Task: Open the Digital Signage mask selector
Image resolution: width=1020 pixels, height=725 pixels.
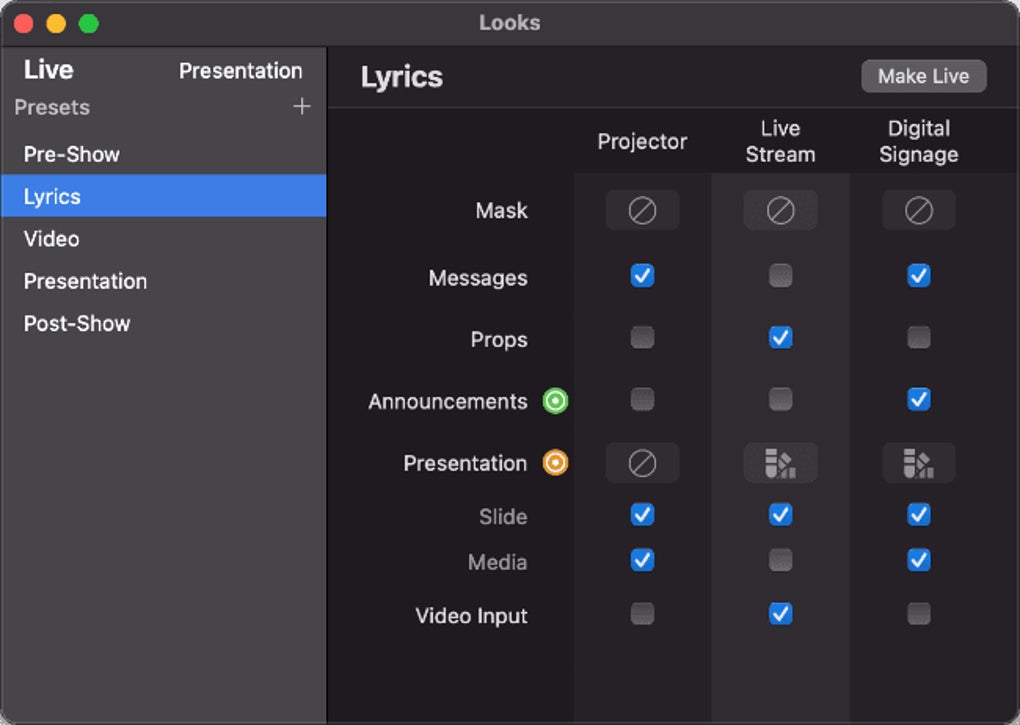Action: (919, 210)
